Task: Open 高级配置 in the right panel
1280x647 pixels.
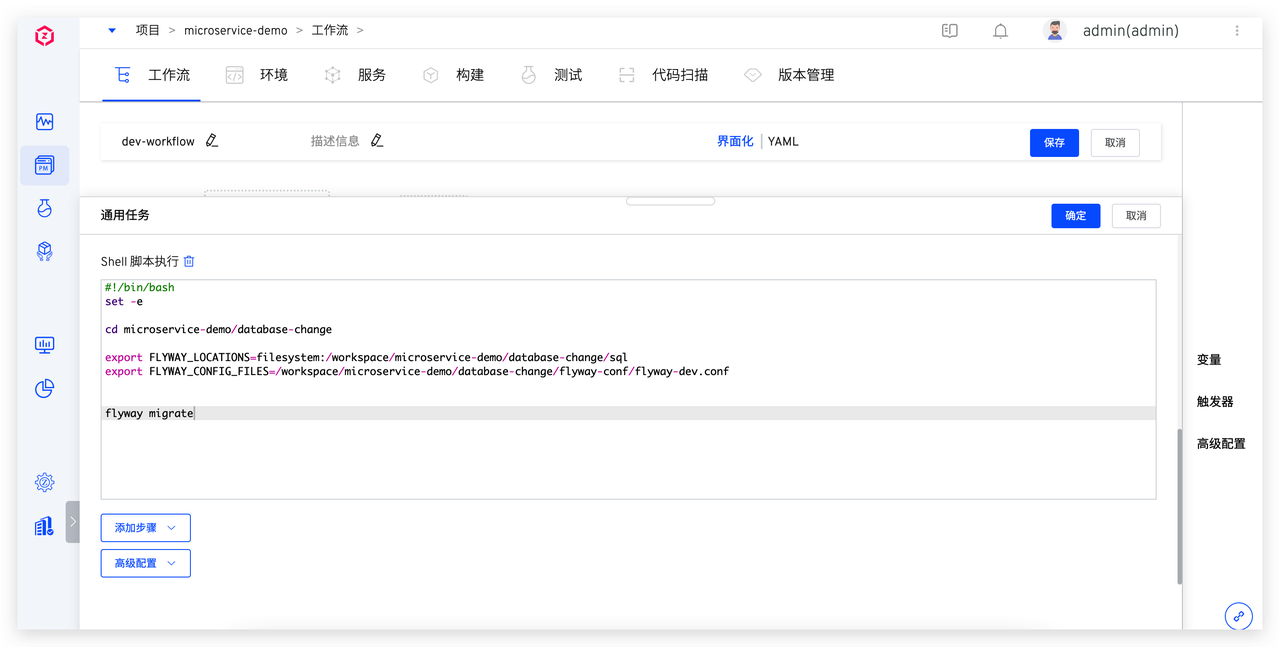Action: coord(1221,444)
